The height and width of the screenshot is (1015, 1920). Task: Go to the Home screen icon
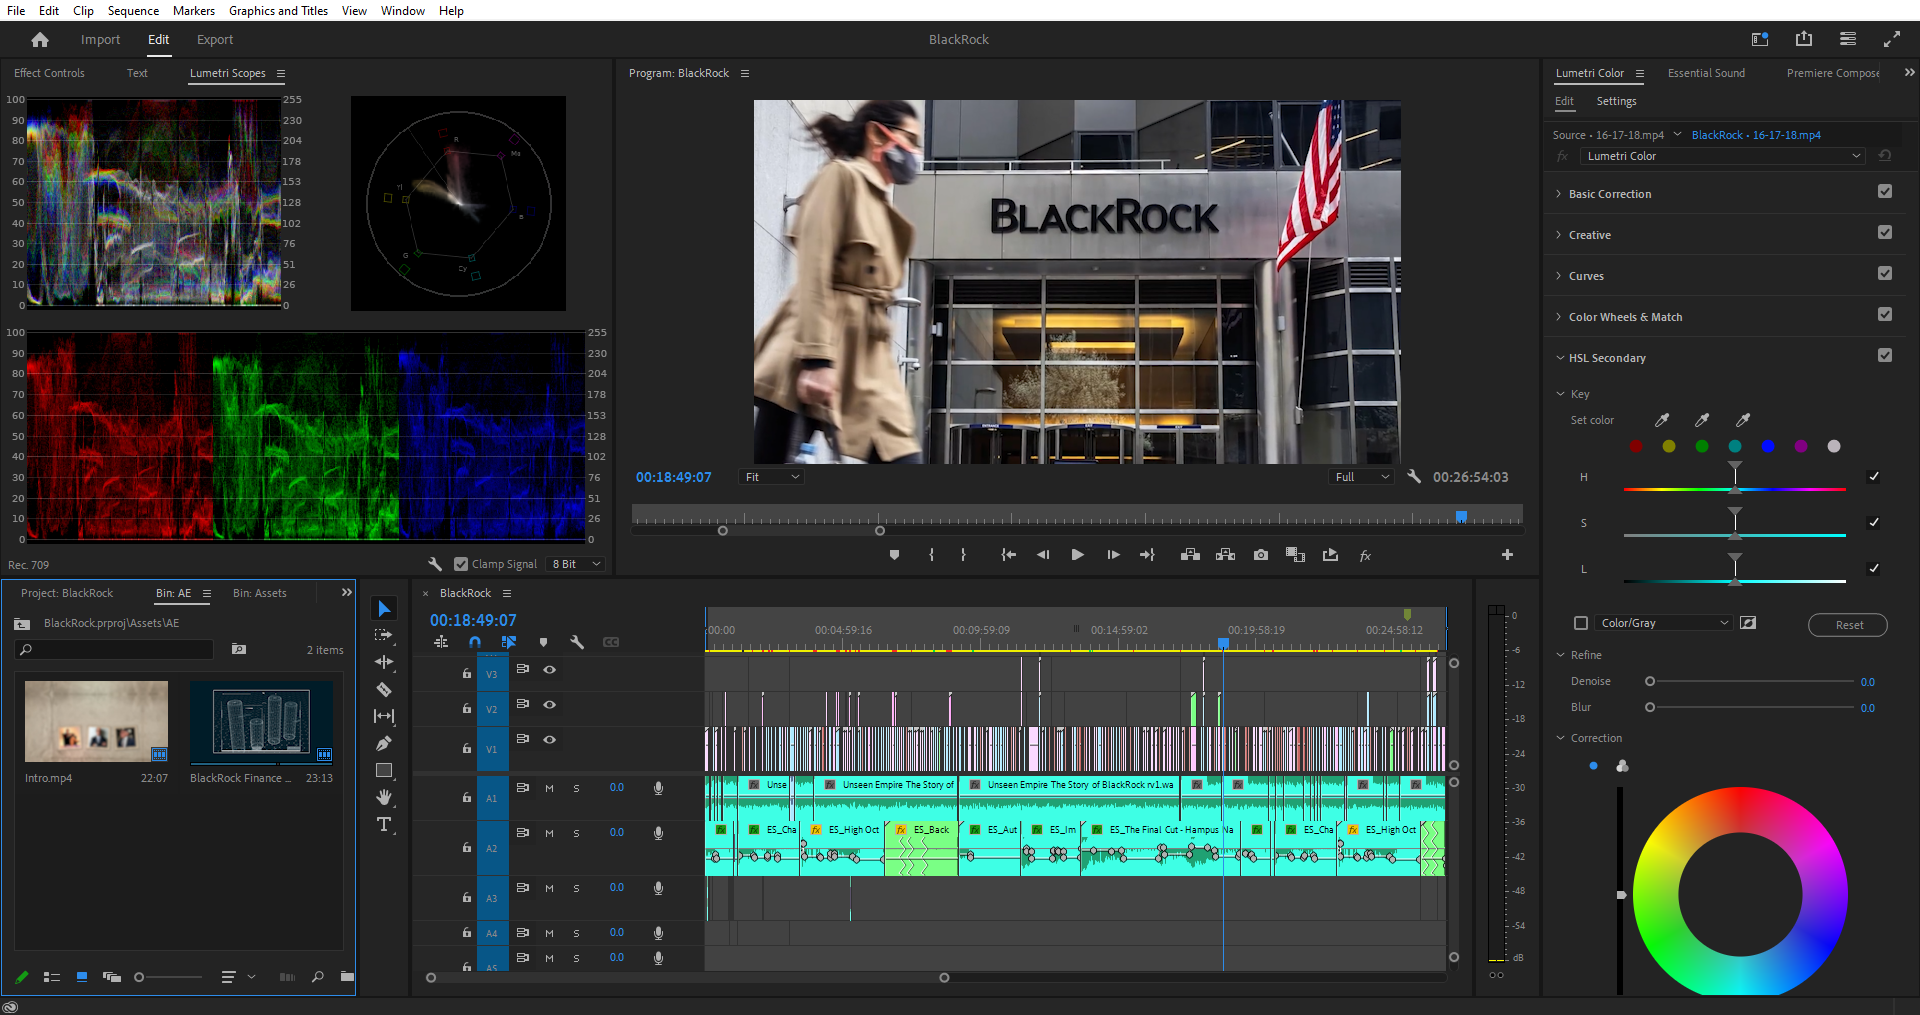click(40, 40)
